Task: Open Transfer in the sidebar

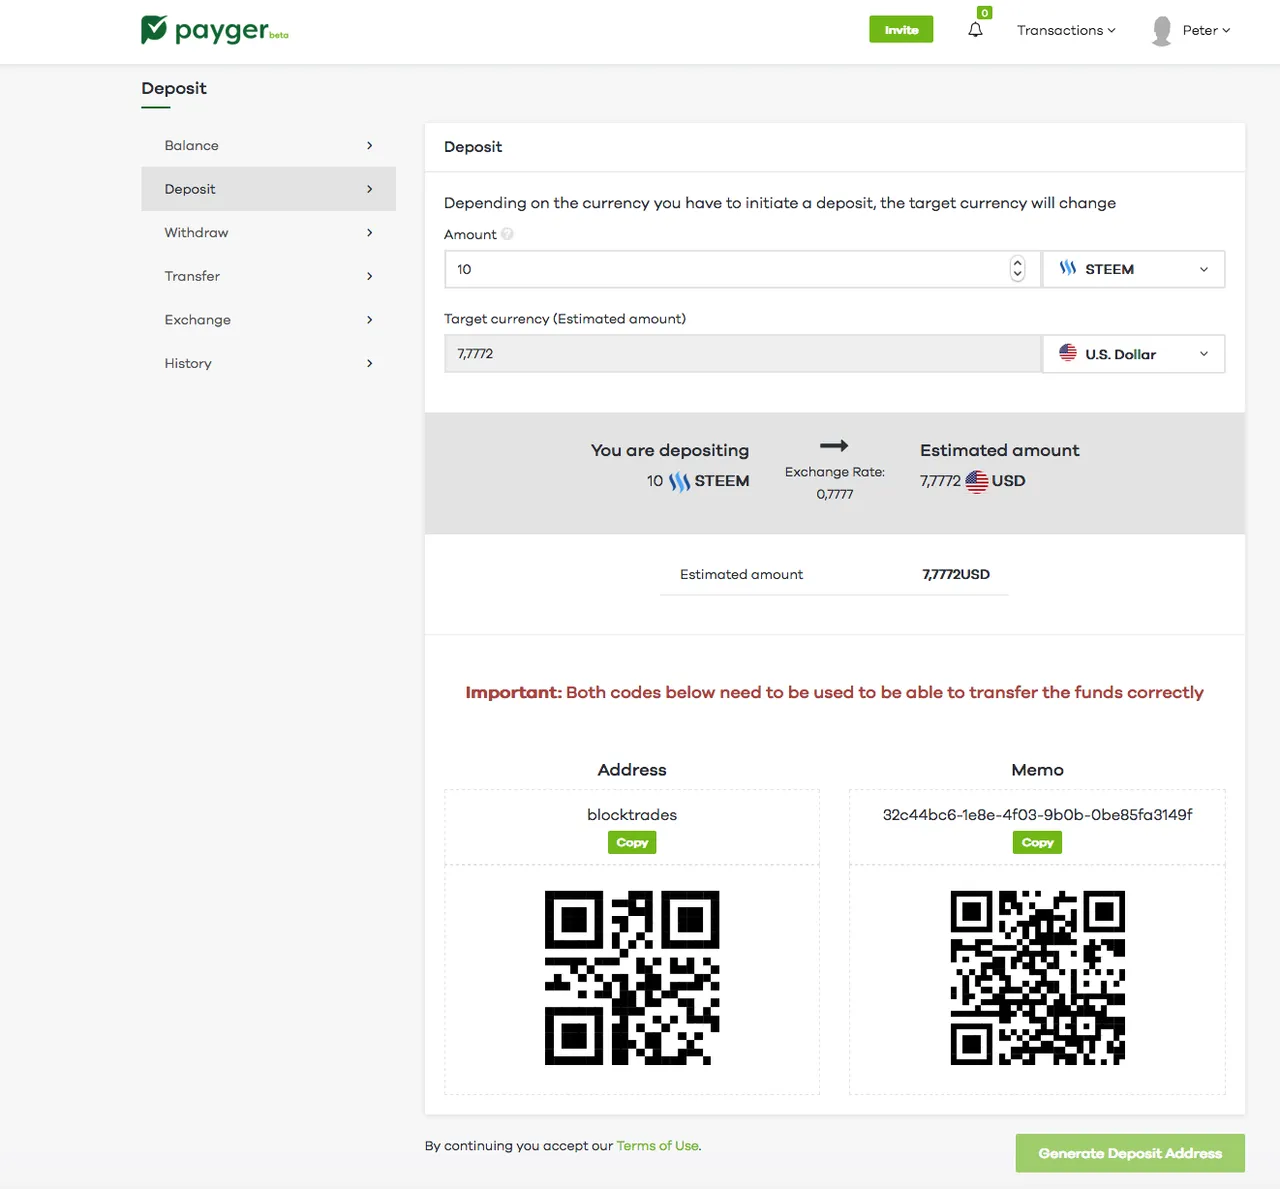Action: [268, 276]
